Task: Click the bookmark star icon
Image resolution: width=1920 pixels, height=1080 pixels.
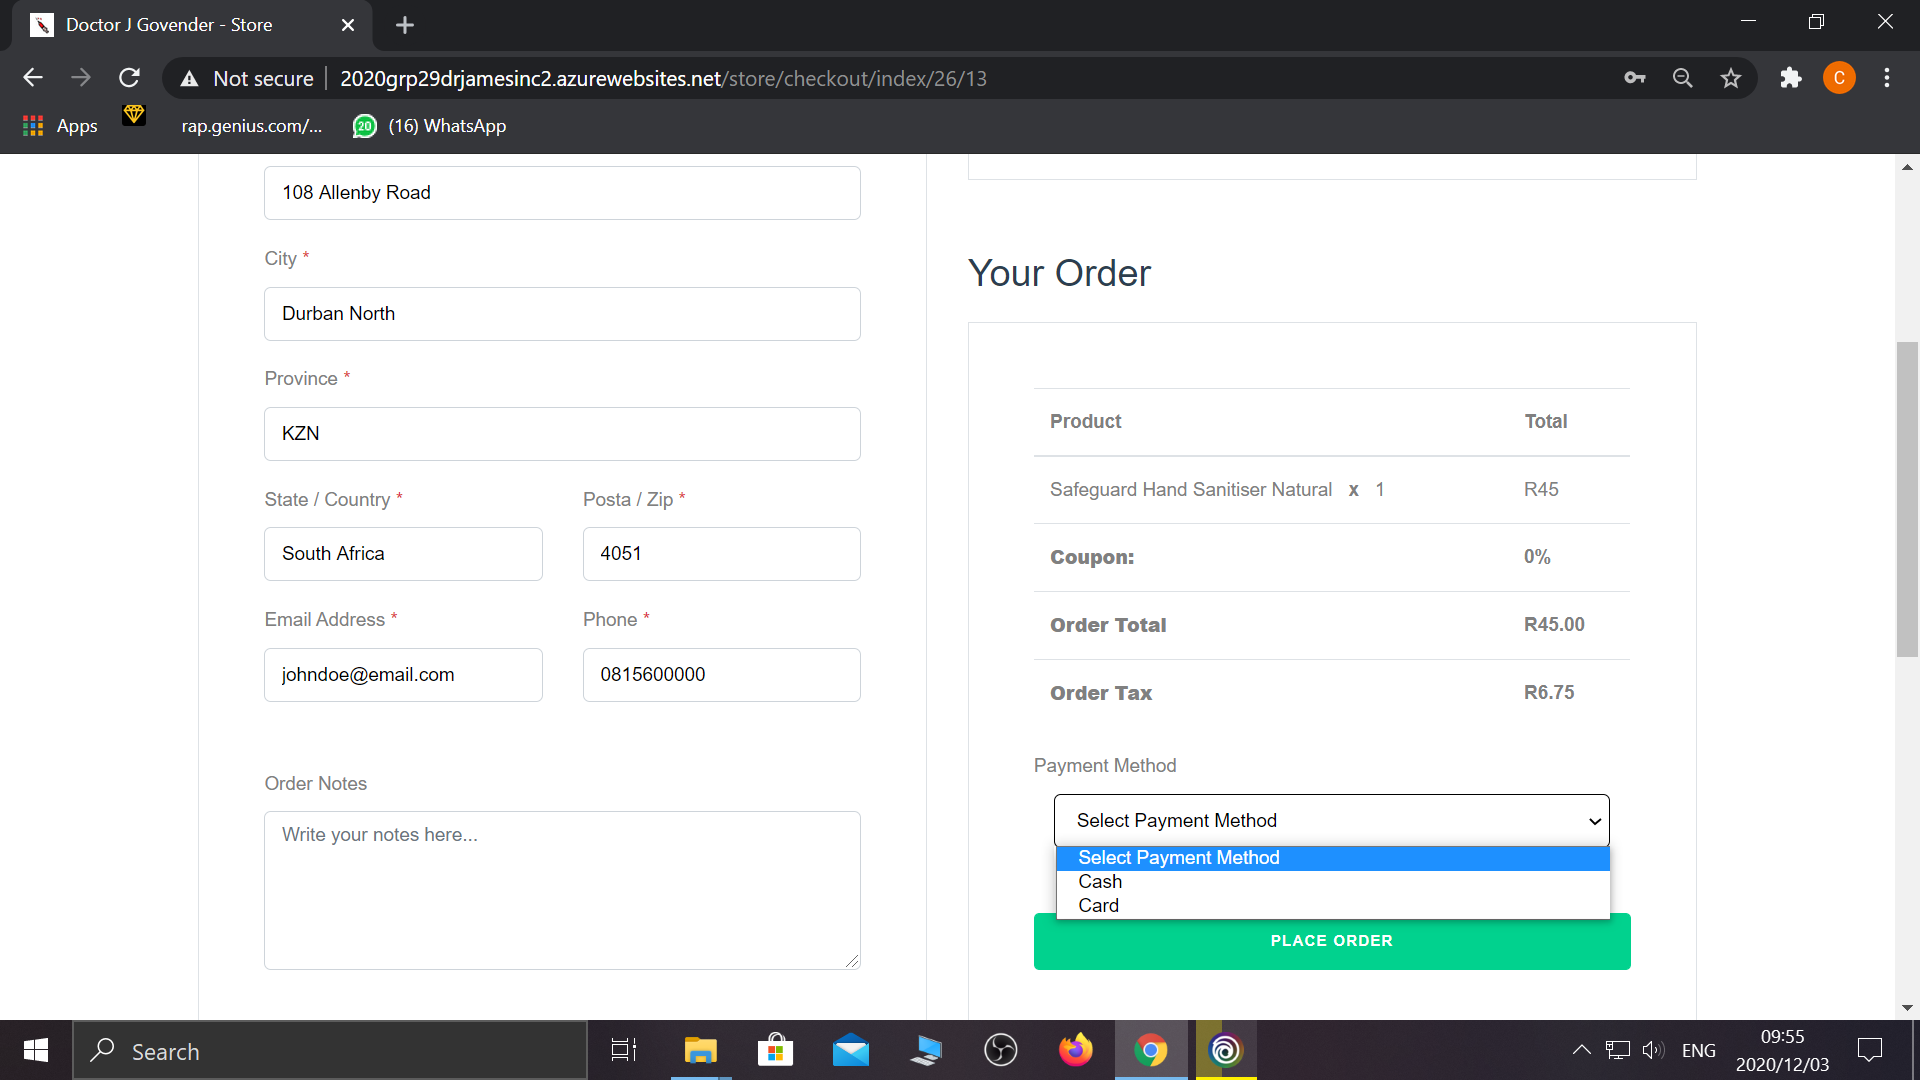Action: pos(1731,78)
